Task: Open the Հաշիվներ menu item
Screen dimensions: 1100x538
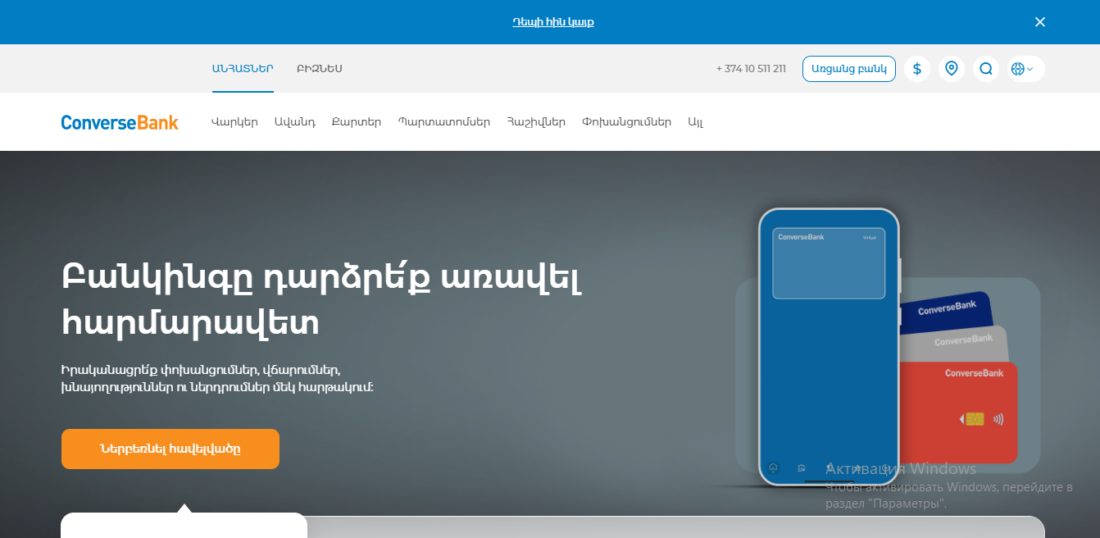Action: [536, 122]
